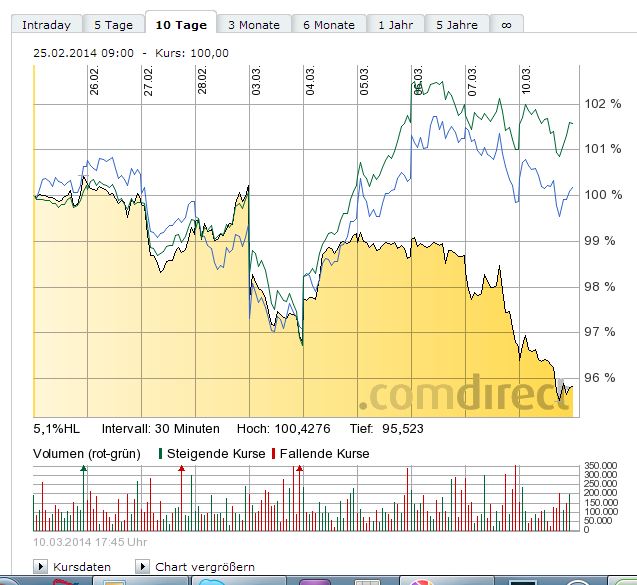Image resolution: width=637 pixels, height=585 pixels.
Task: Click the arrow button beside Chart vergrößern
Action: click(143, 567)
